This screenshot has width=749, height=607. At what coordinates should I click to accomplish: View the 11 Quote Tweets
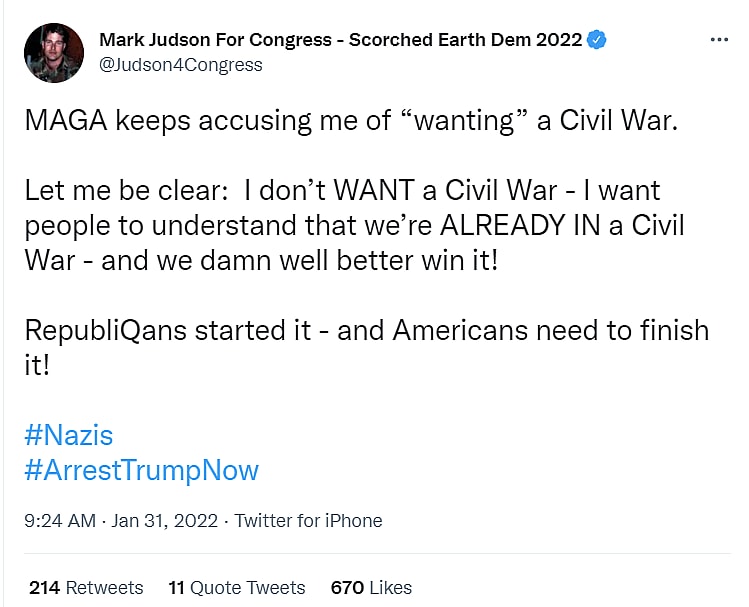point(237,587)
